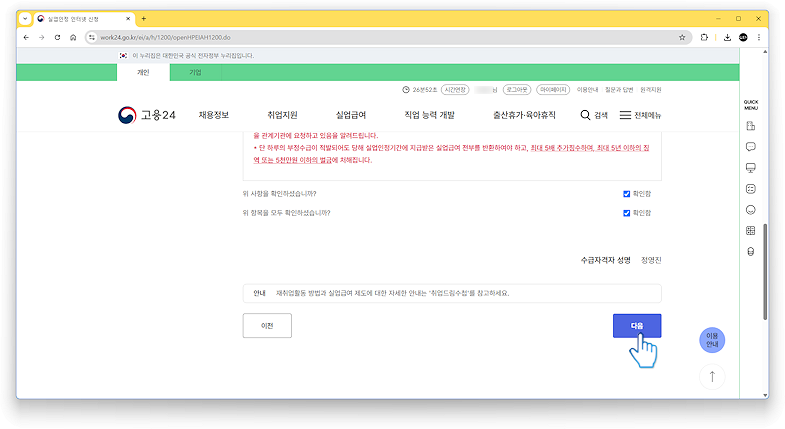Open the 실업급여 menu
This screenshot has height=429, width=785.
pos(351,115)
